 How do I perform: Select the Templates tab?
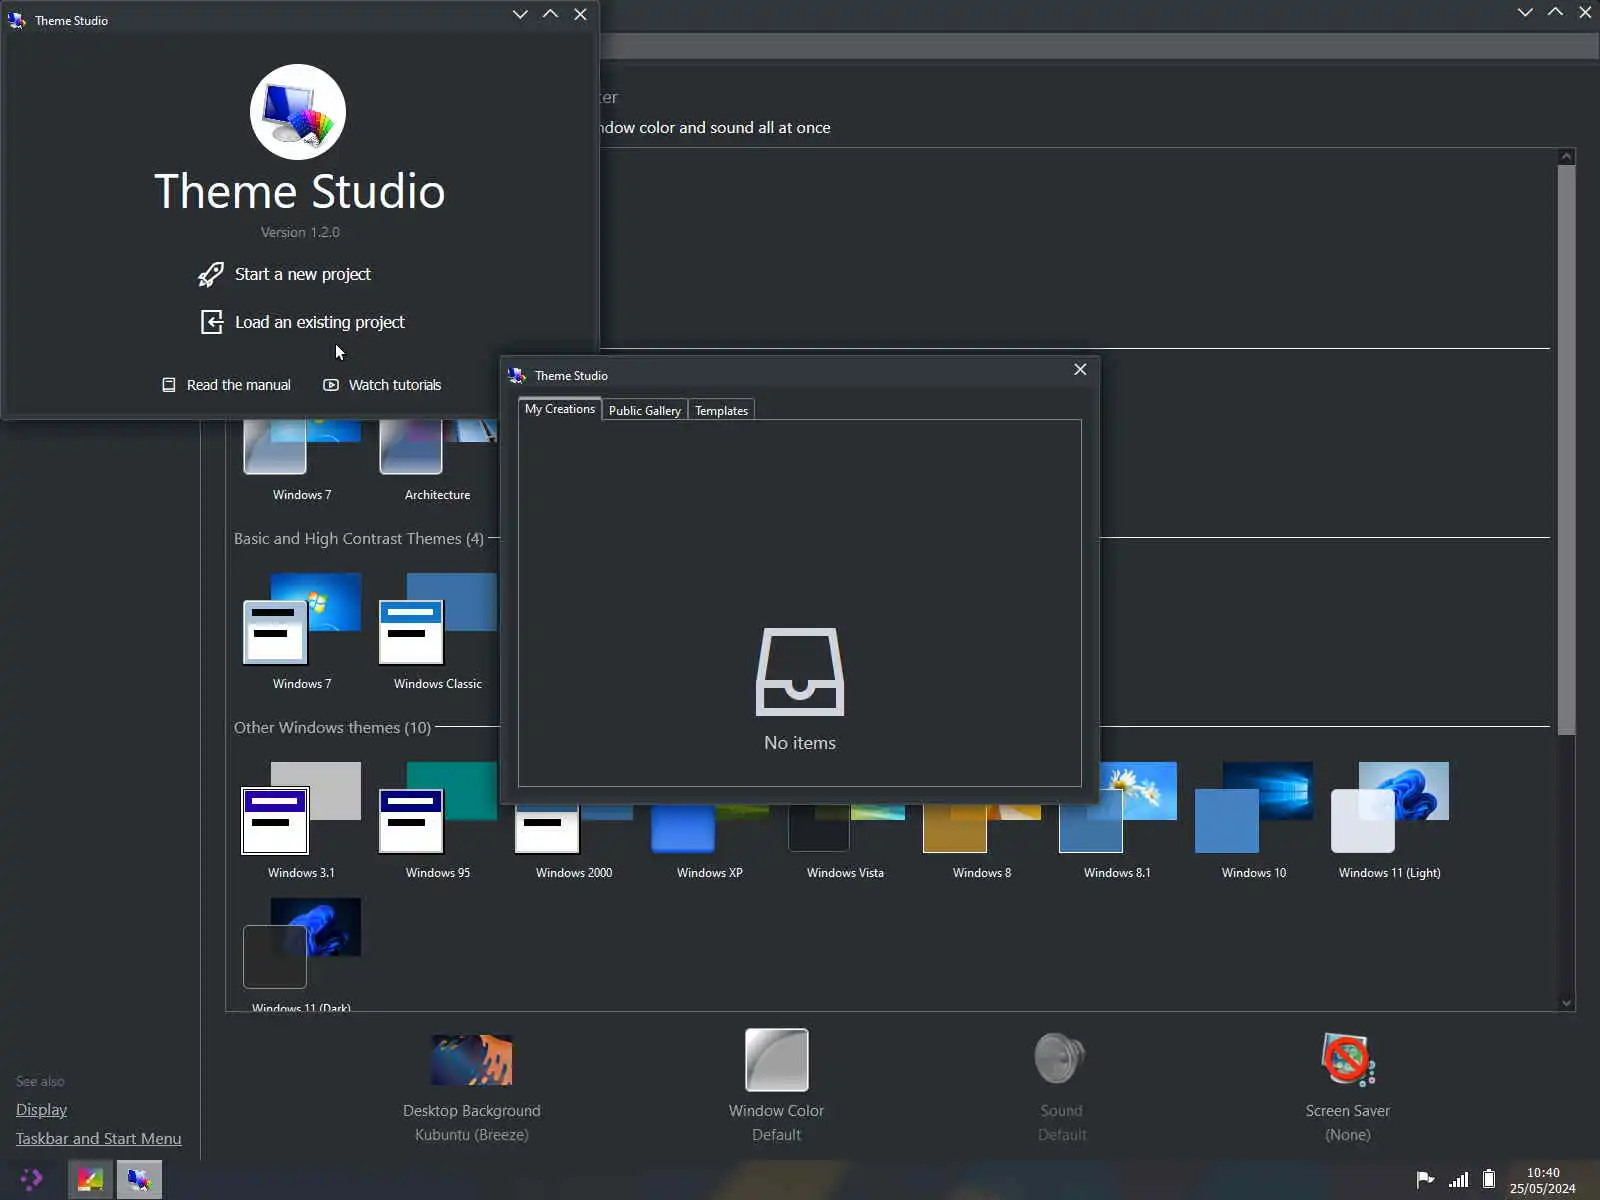coord(722,410)
